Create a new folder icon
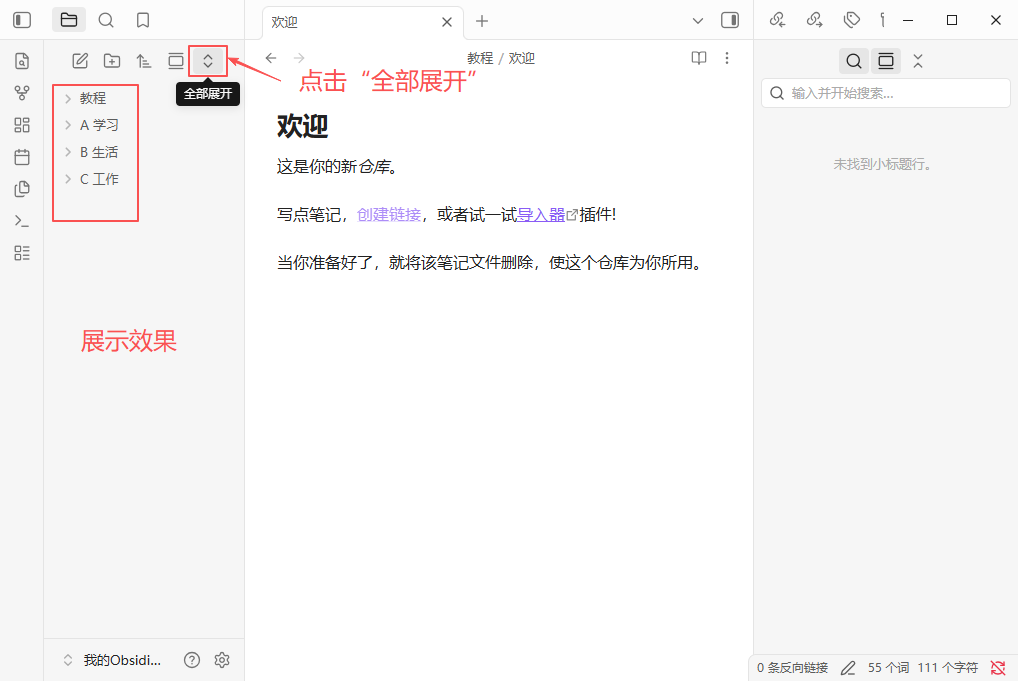This screenshot has height=681, width=1018. [112, 61]
